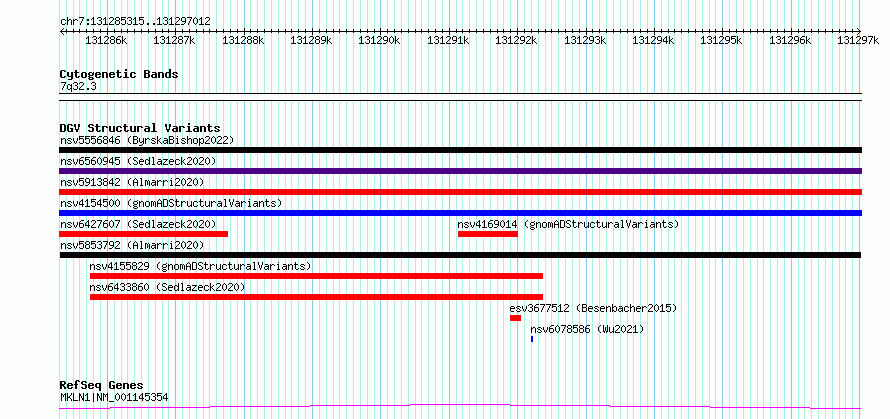Click the red nsv4169014 variant bar

488,234
